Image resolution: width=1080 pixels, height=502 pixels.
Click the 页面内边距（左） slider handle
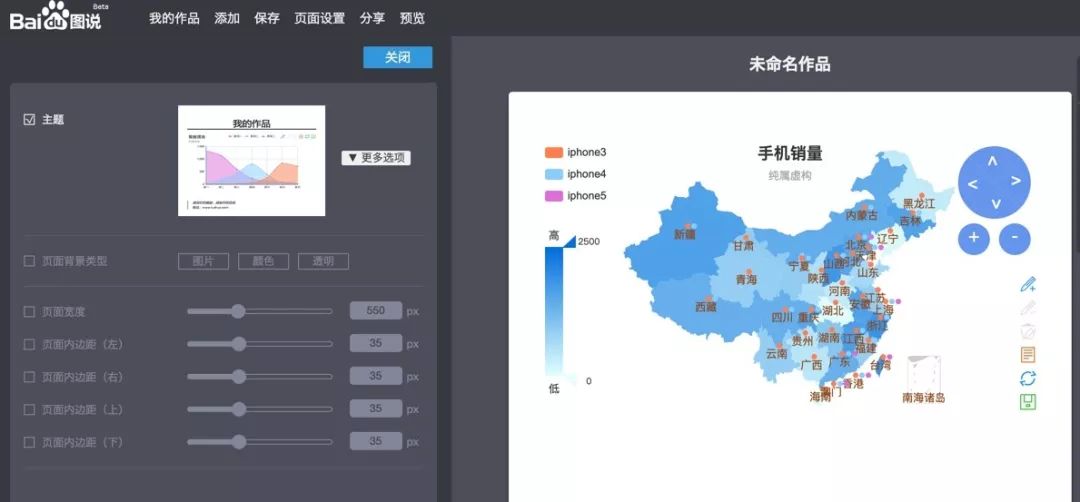[238, 344]
